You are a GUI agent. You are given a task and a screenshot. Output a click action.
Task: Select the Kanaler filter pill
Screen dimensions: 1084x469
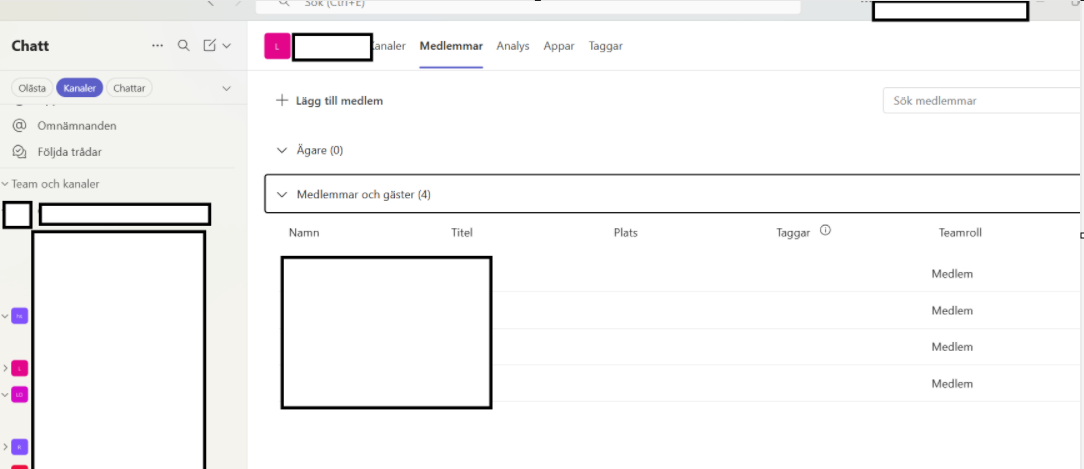click(80, 88)
